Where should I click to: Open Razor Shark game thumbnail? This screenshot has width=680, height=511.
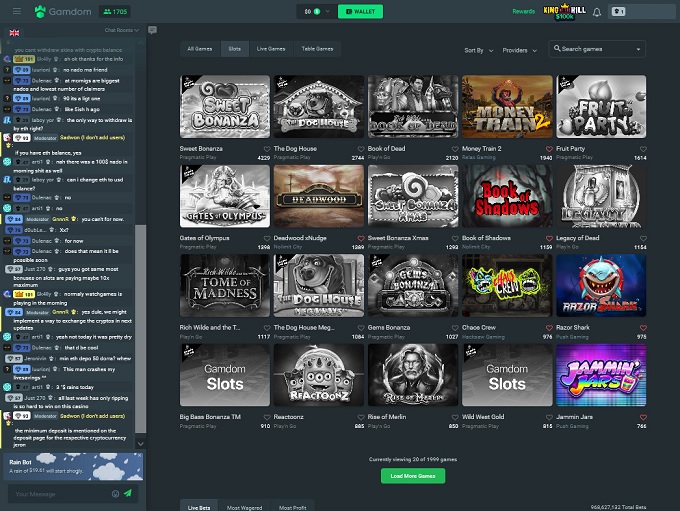click(601, 285)
